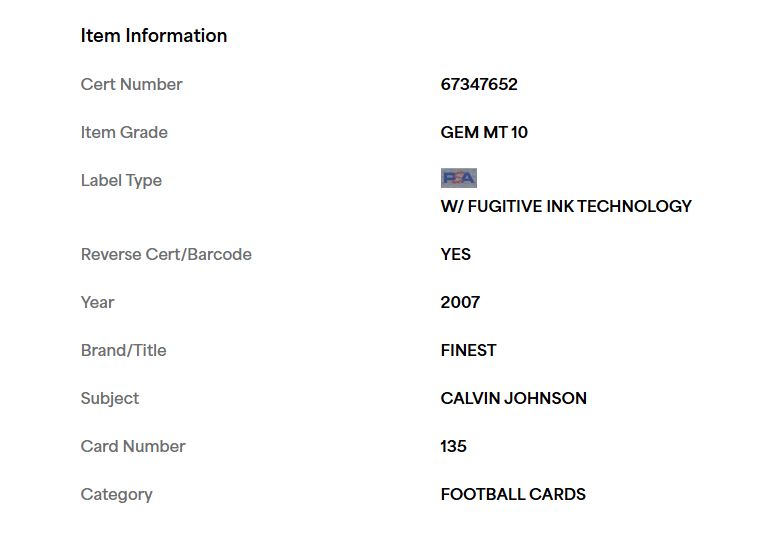This screenshot has height=549, width=764.
Task: Click the Card Number label
Action: coord(133,446)
